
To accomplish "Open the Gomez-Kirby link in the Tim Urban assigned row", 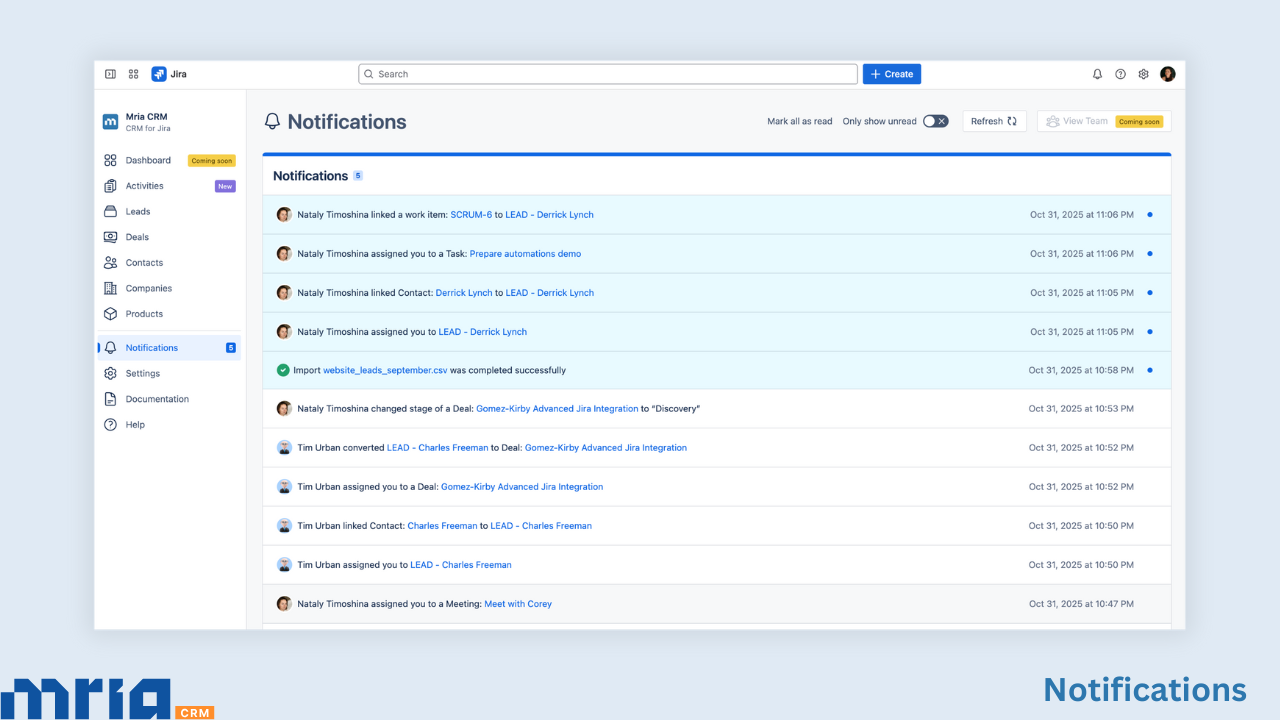I will [x=522, y=487].
